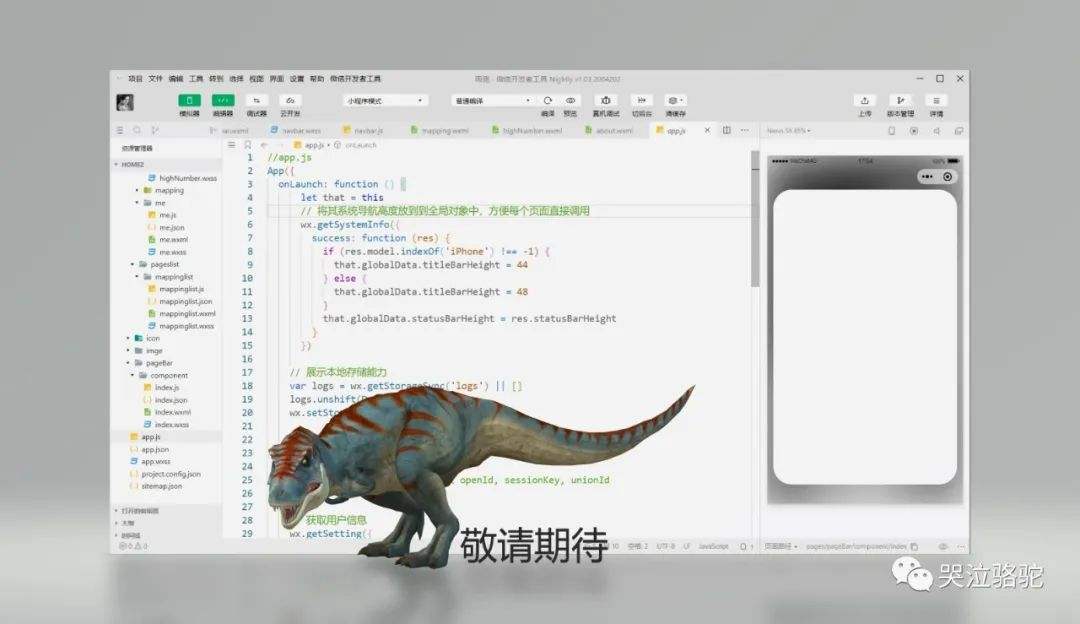Click the 编译 compile icon

click(546, 100)
